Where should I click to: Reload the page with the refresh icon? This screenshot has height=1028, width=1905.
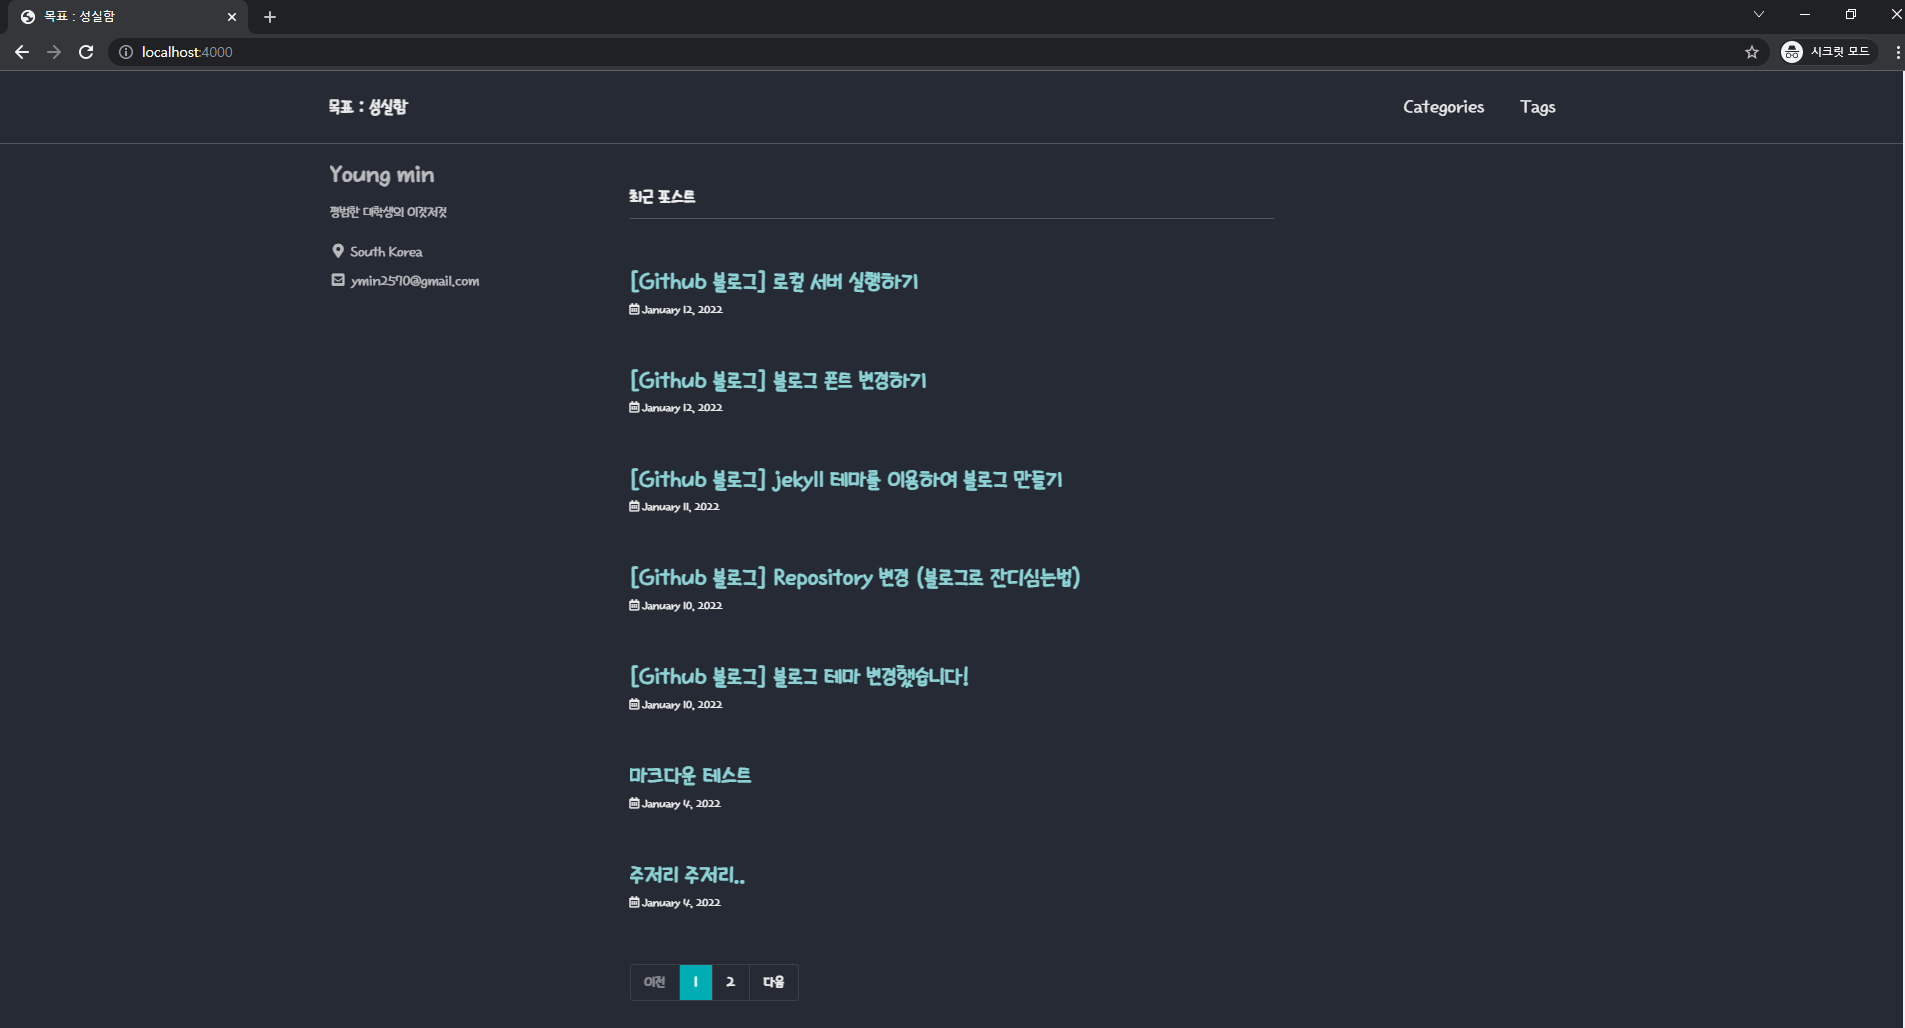click(x=86, y=52)
